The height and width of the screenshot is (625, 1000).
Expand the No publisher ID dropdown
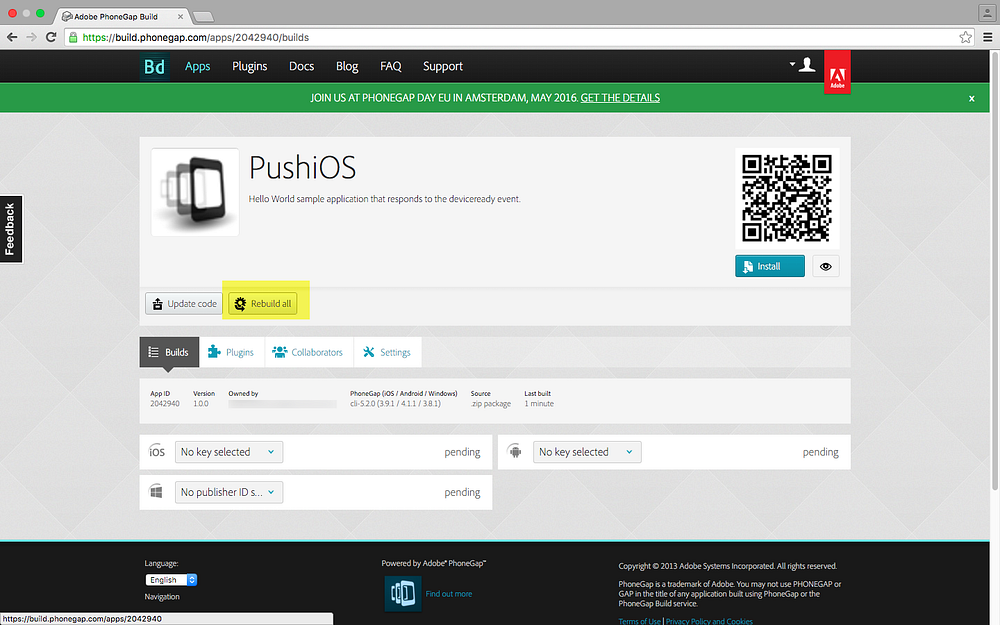(229, 492)
